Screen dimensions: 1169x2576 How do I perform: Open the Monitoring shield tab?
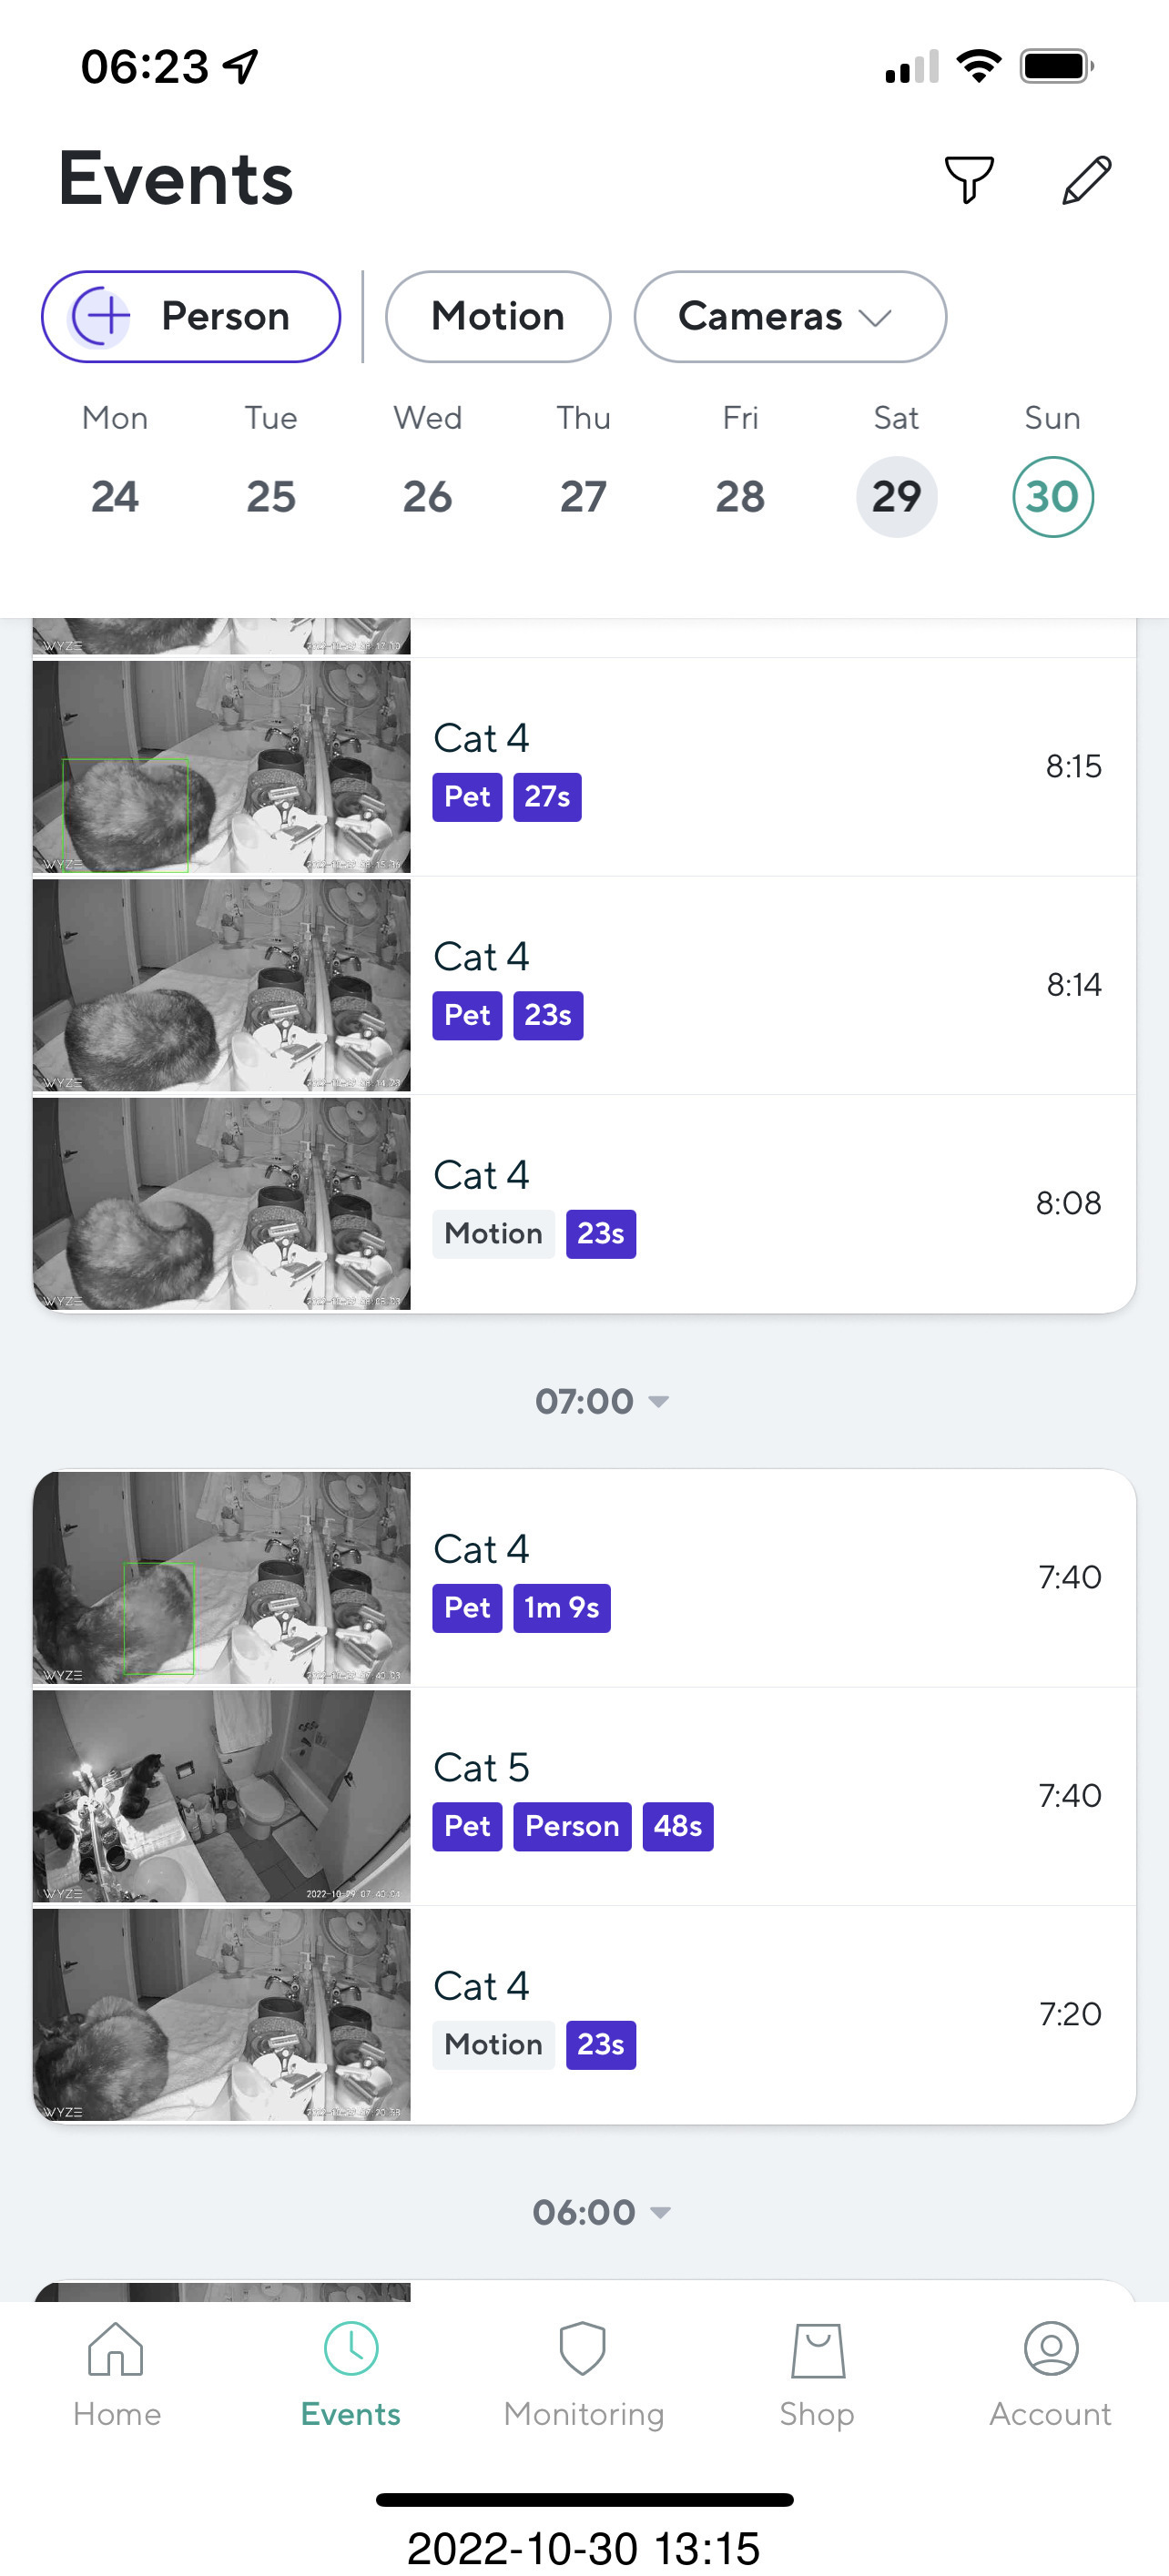(583, 2372)
